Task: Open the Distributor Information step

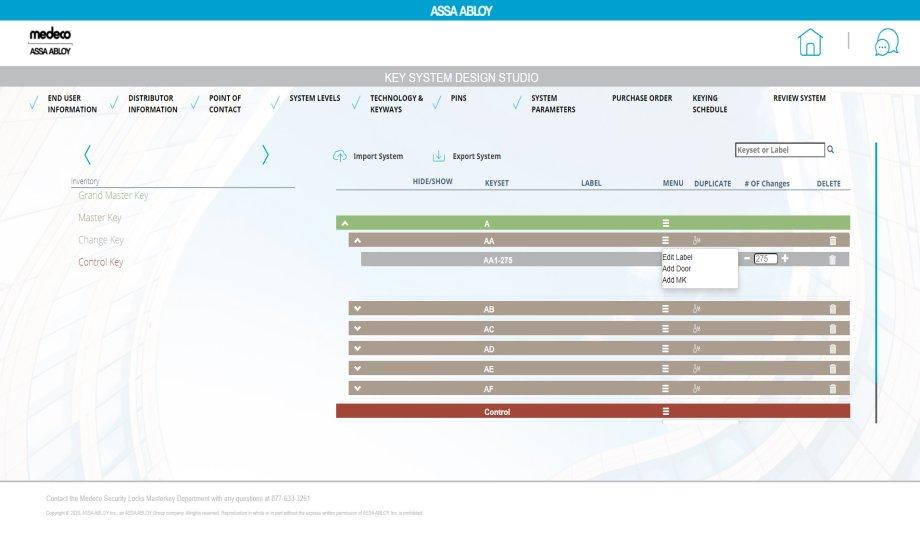Action: (153, 104)
